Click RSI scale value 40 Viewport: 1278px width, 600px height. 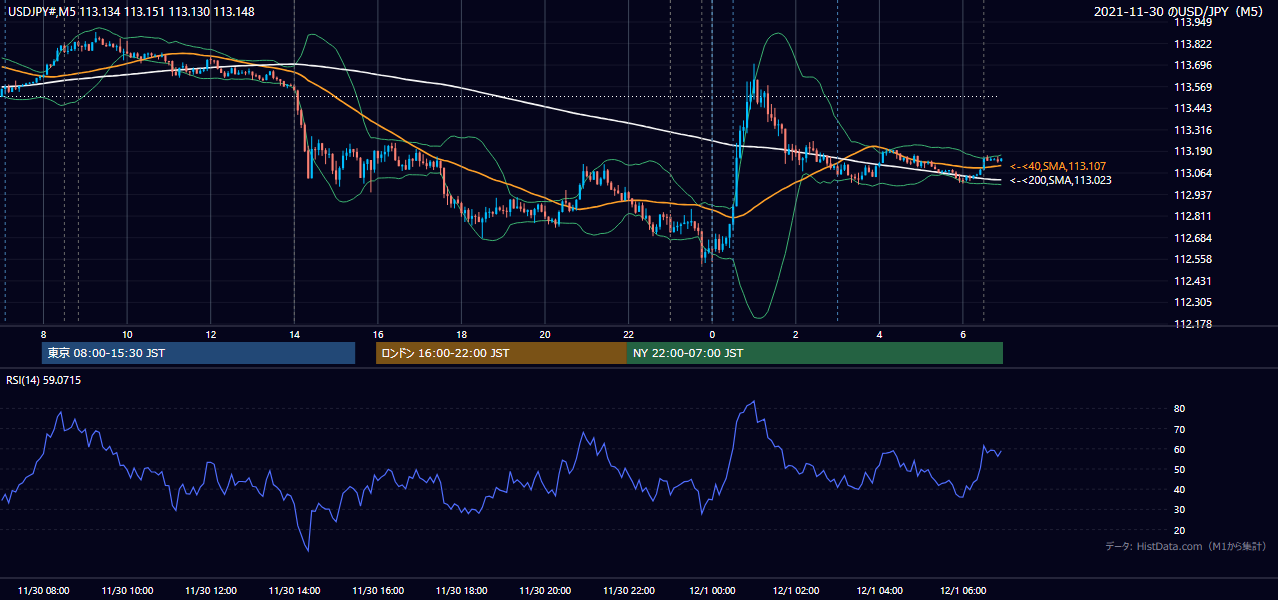[x=1180, y=489]
